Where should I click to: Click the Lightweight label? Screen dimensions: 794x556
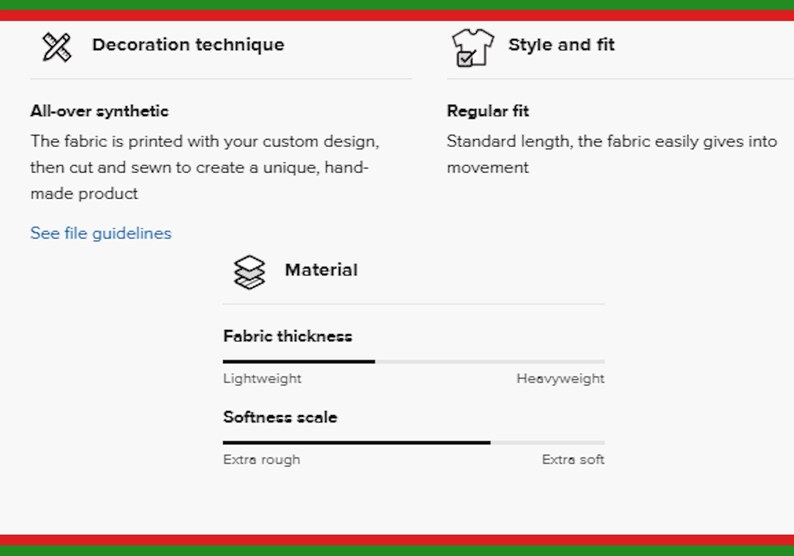[x=262, y=379]
